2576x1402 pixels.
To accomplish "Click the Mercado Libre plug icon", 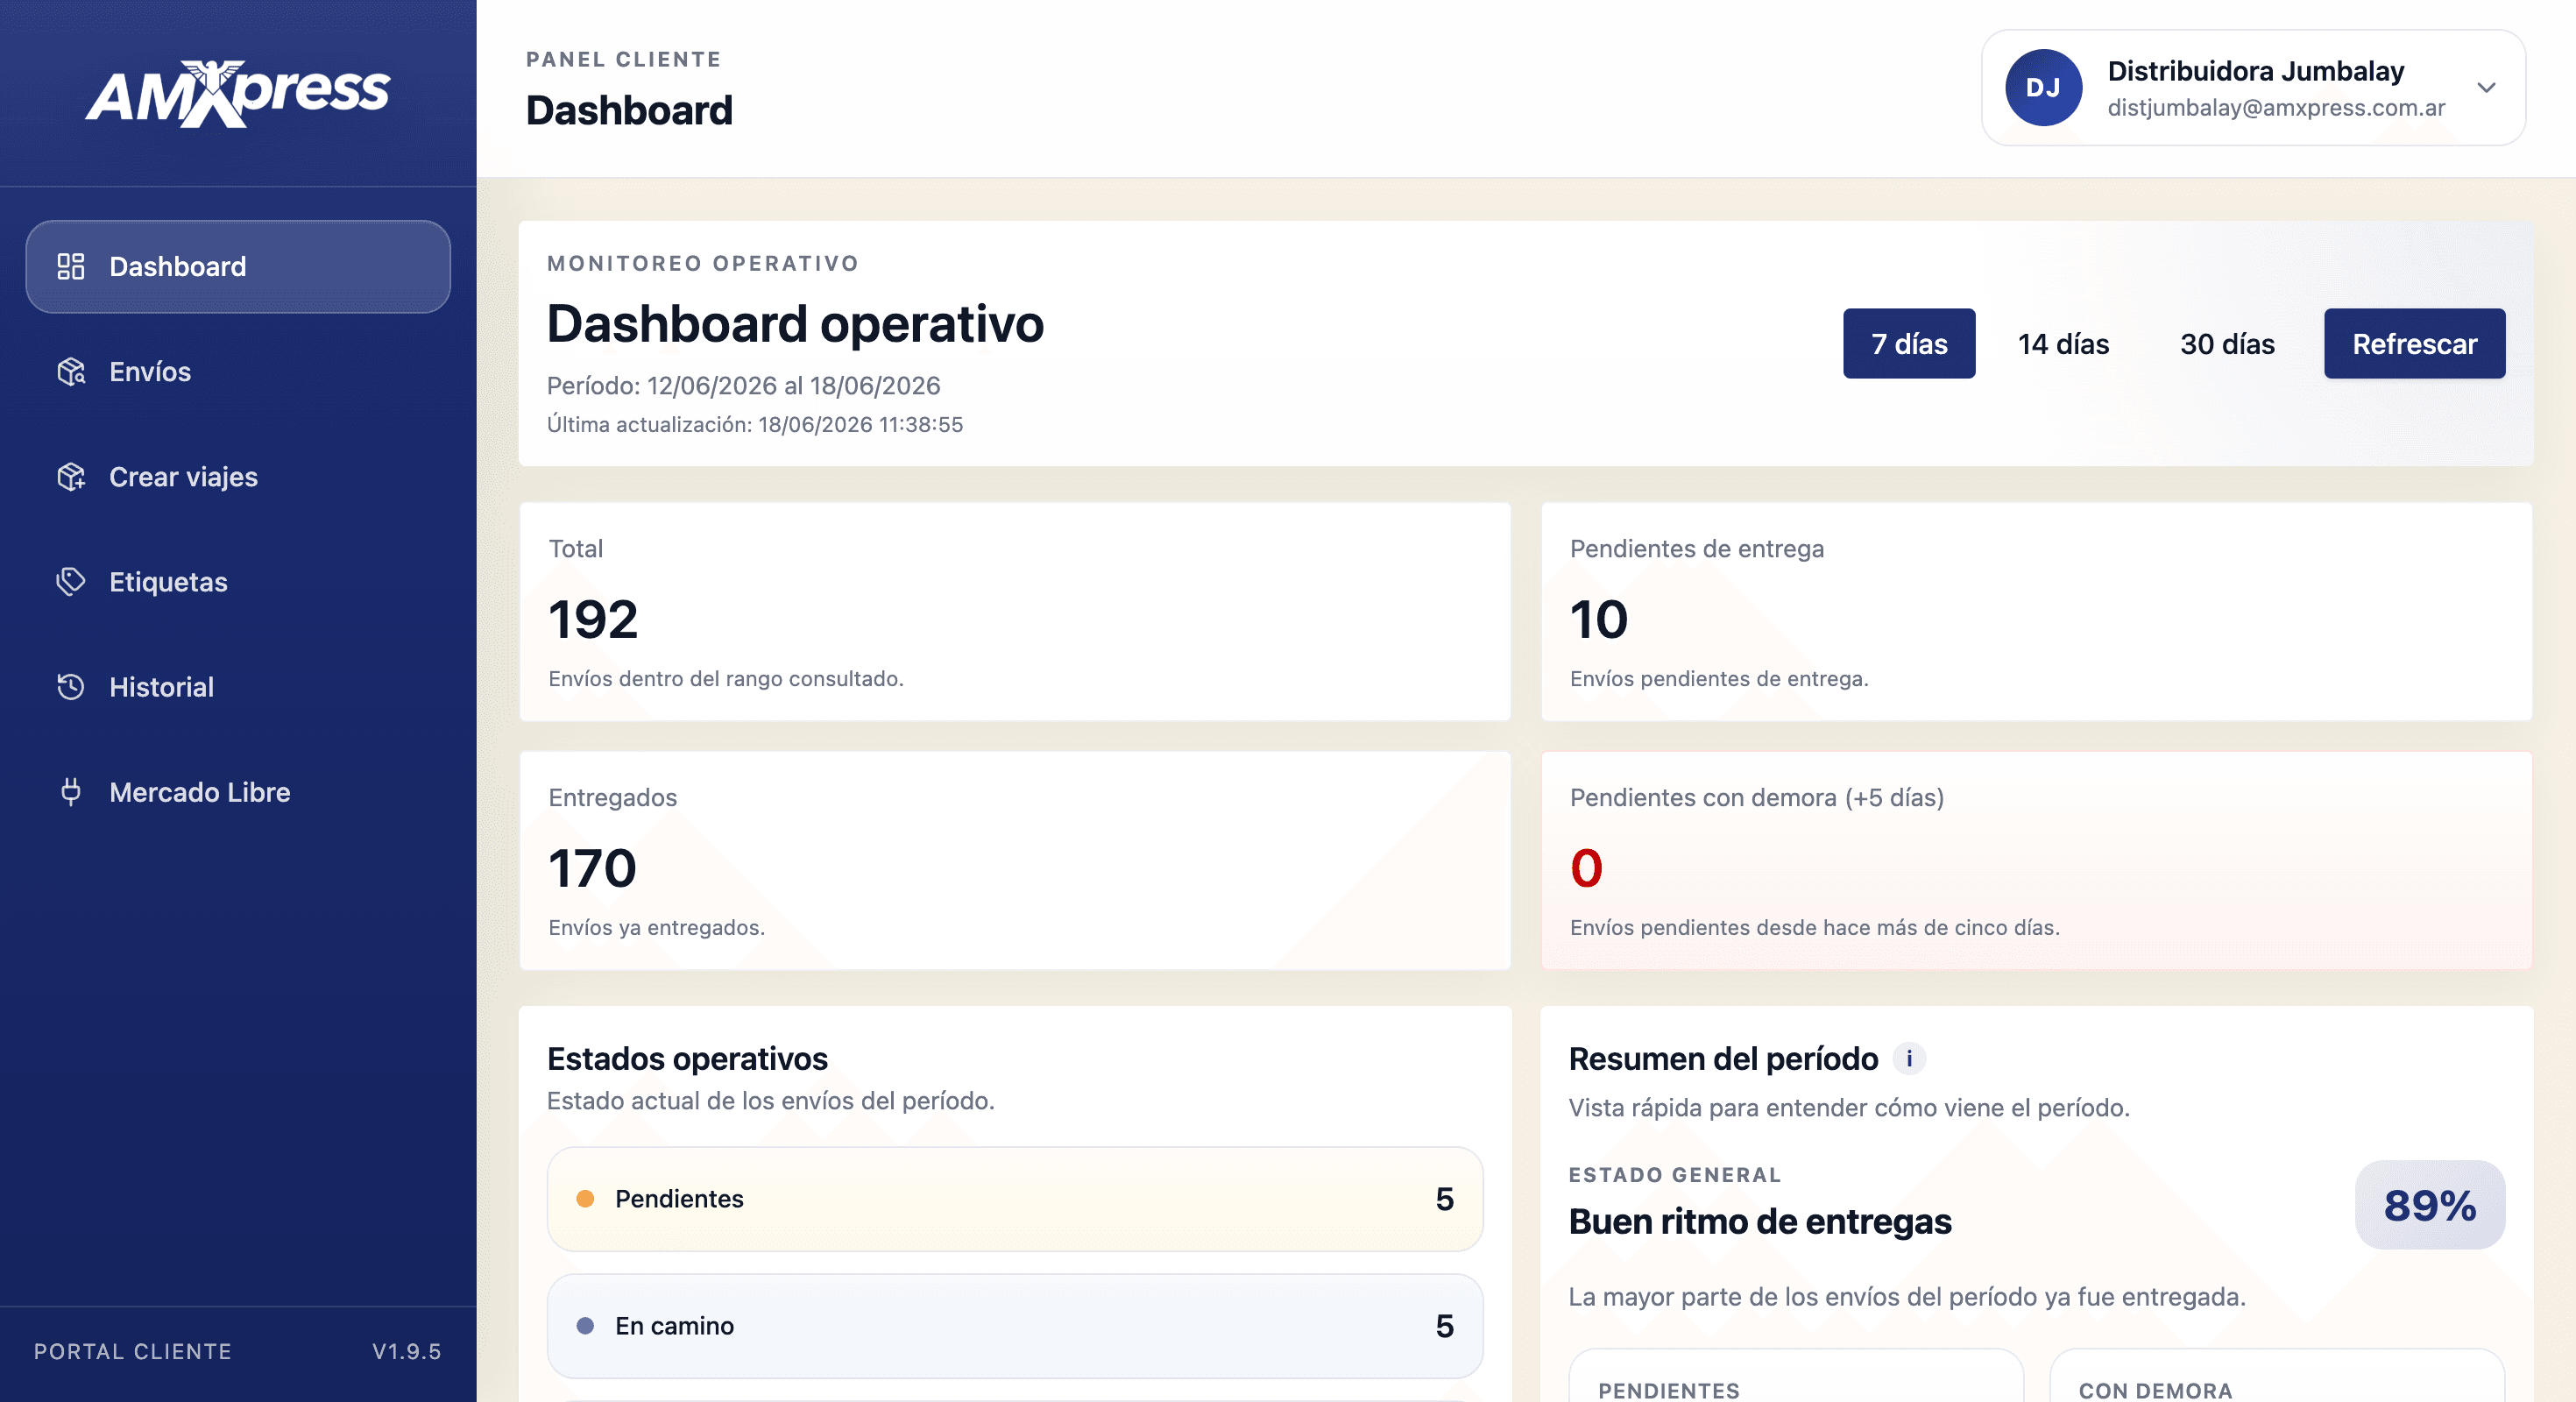I will click(x=71, y=791).
